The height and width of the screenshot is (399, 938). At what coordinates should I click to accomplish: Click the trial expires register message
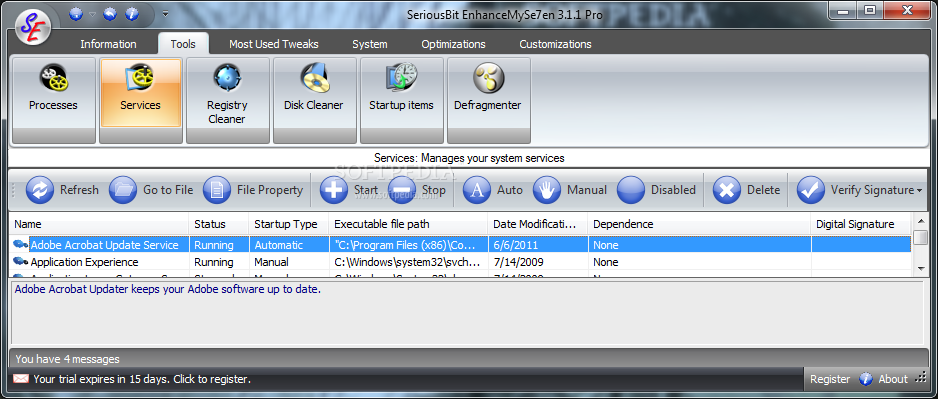142,379
